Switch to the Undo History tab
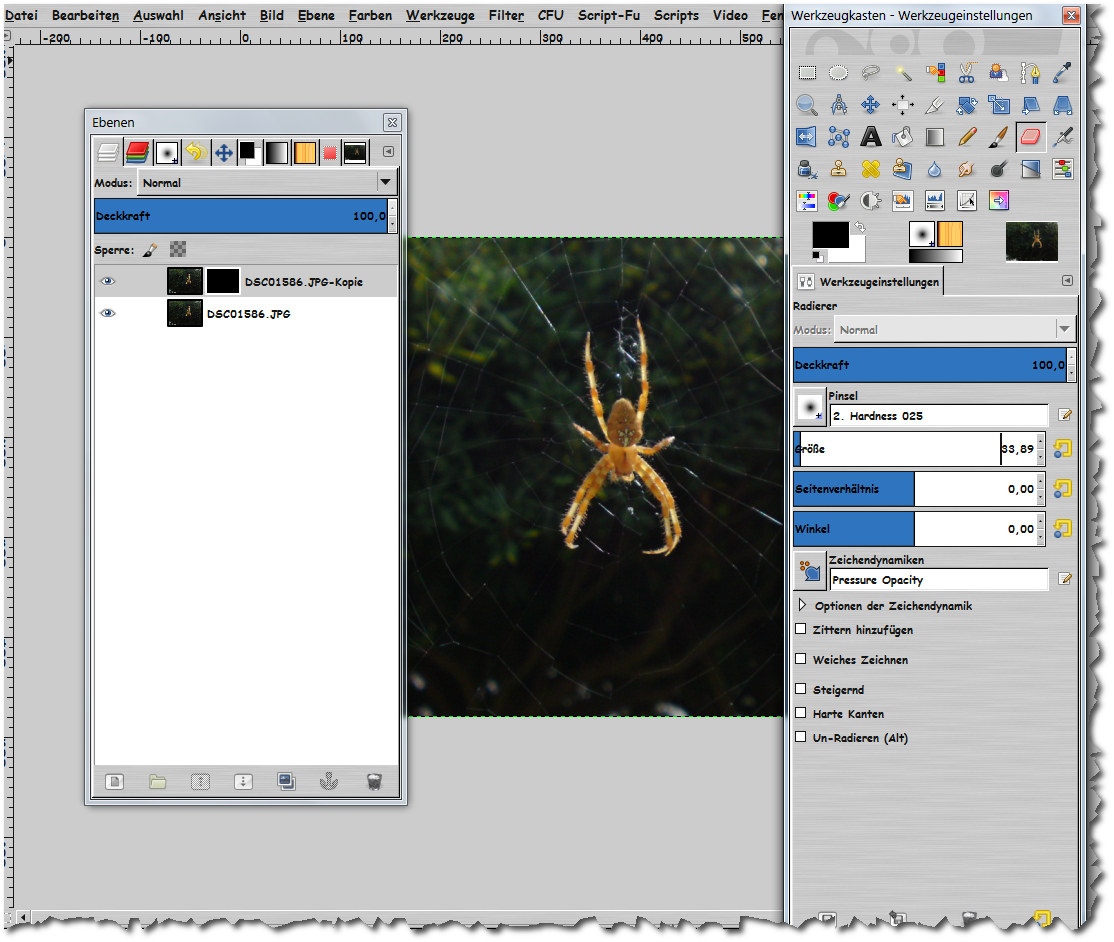The width and height of the screenshot is (1114, 942). pos(195,152)
